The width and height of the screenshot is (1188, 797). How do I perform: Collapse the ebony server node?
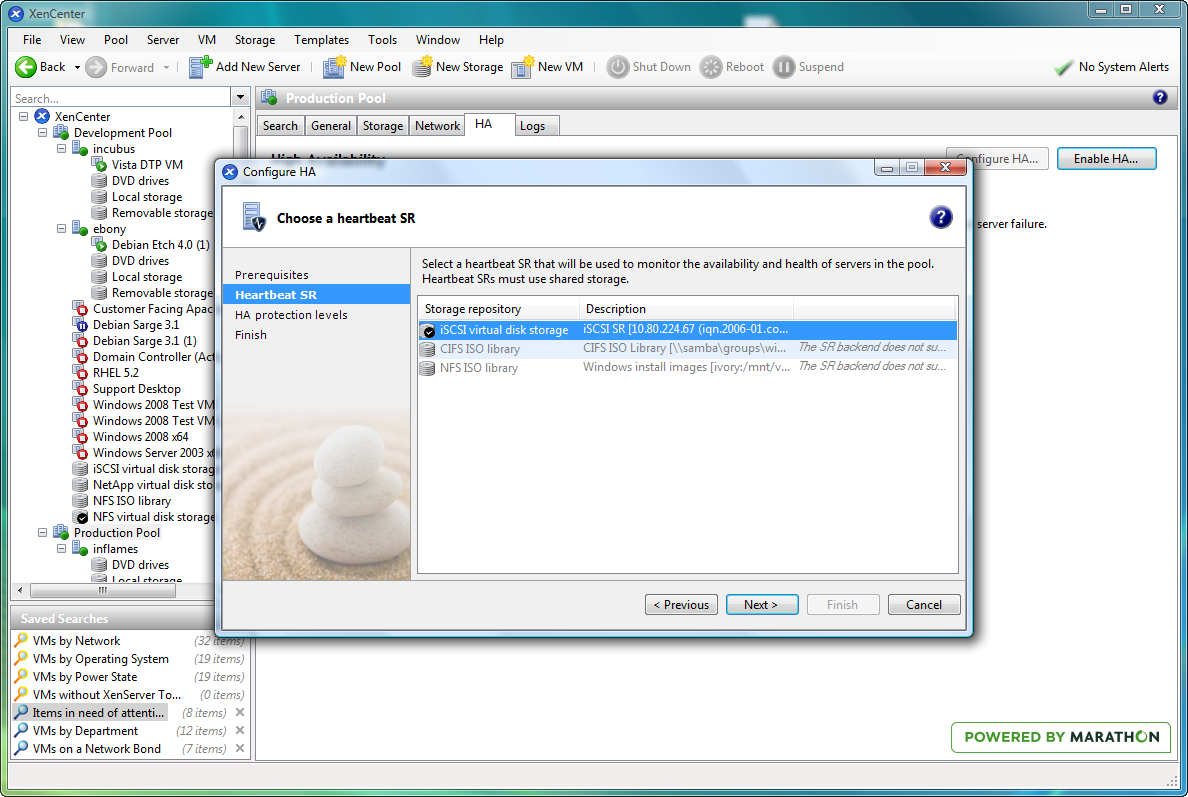coord(61,229)
